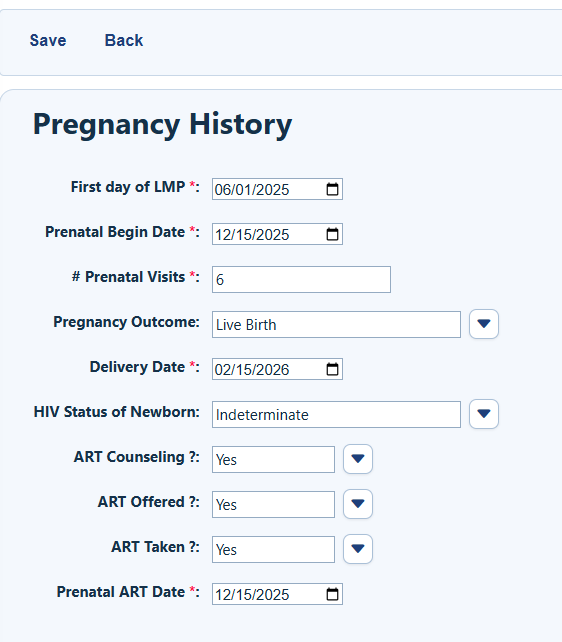Click the Delivery Date text 02/15/2026

pyautogui.click(x=252, y=370)
